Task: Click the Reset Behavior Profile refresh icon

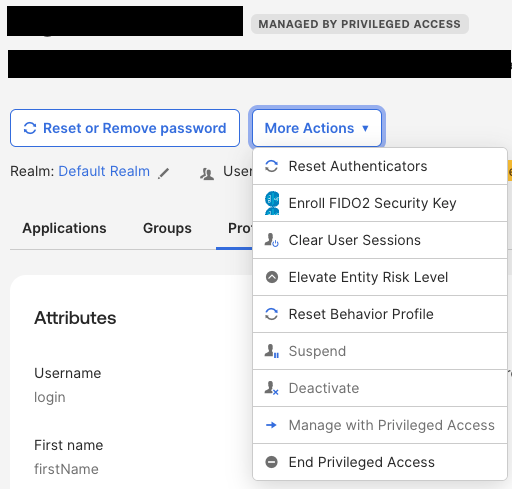Action: coord(271,314)
